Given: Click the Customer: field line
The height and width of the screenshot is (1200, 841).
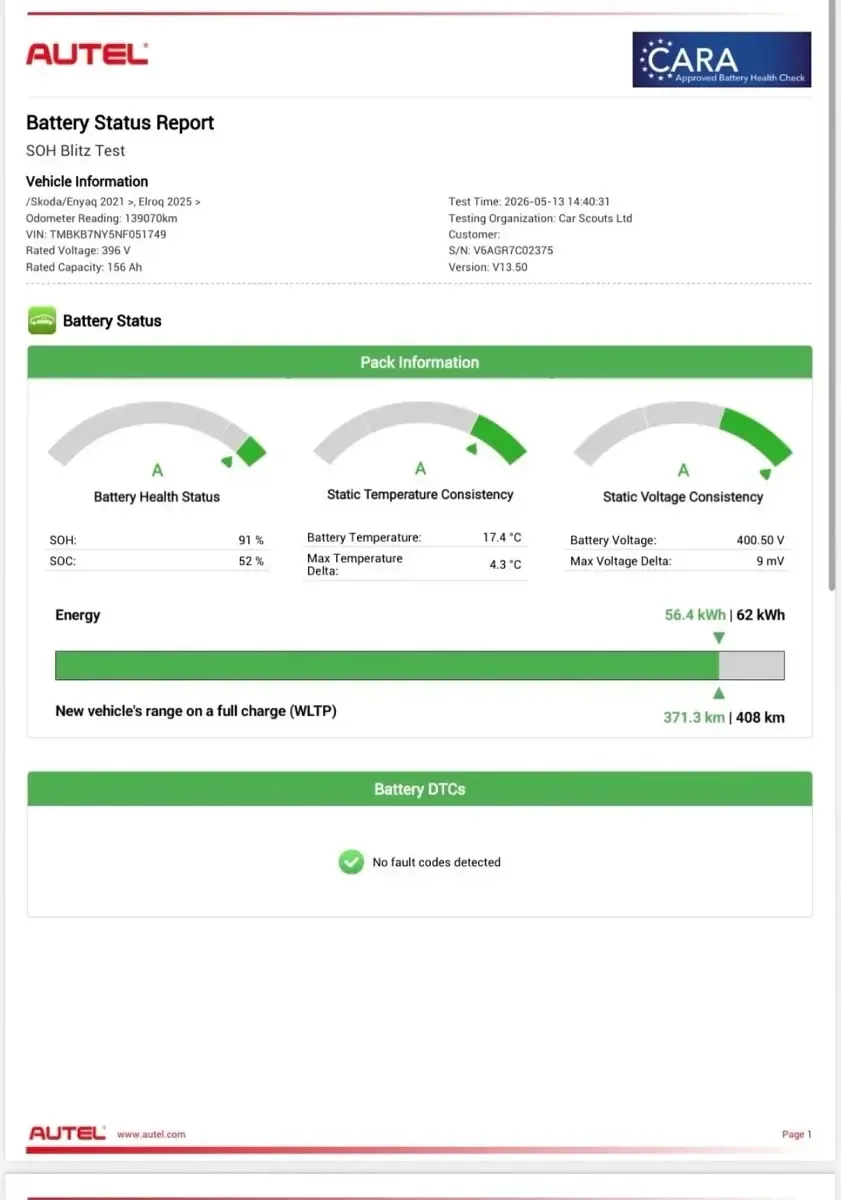Looking at the screenshot, I should click(x=474, y=235).
